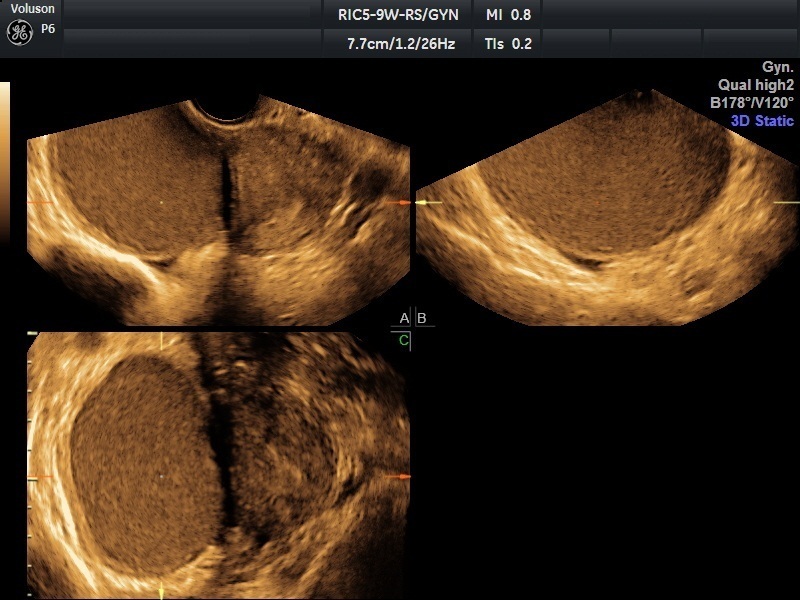Toggle the B plane display
Viewport: 800px width, 600px height.
(x=421, y=320)
